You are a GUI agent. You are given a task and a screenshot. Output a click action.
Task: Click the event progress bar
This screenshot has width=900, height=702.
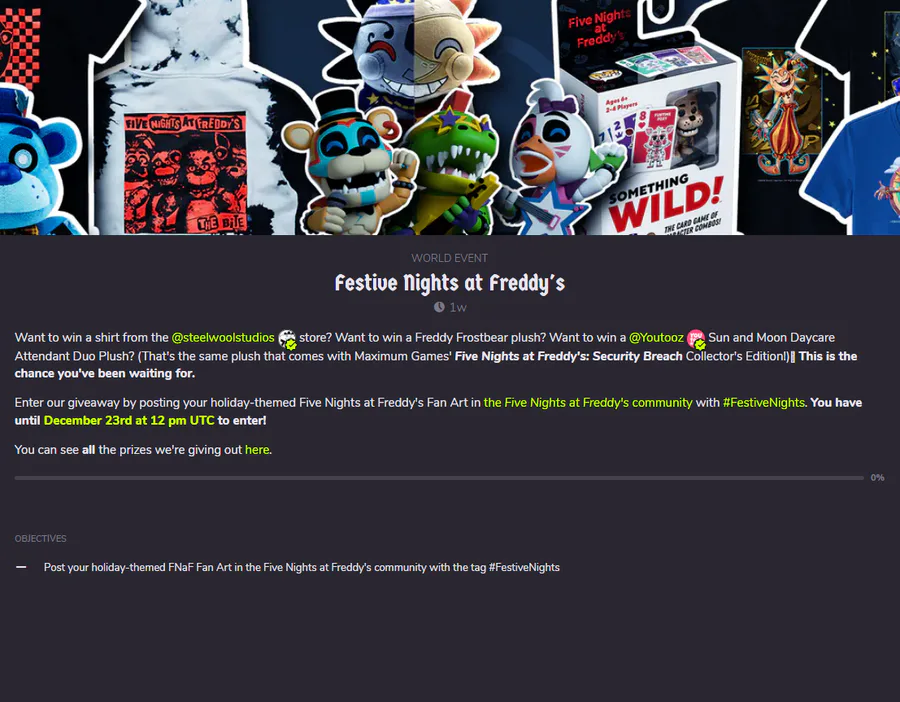439,478
